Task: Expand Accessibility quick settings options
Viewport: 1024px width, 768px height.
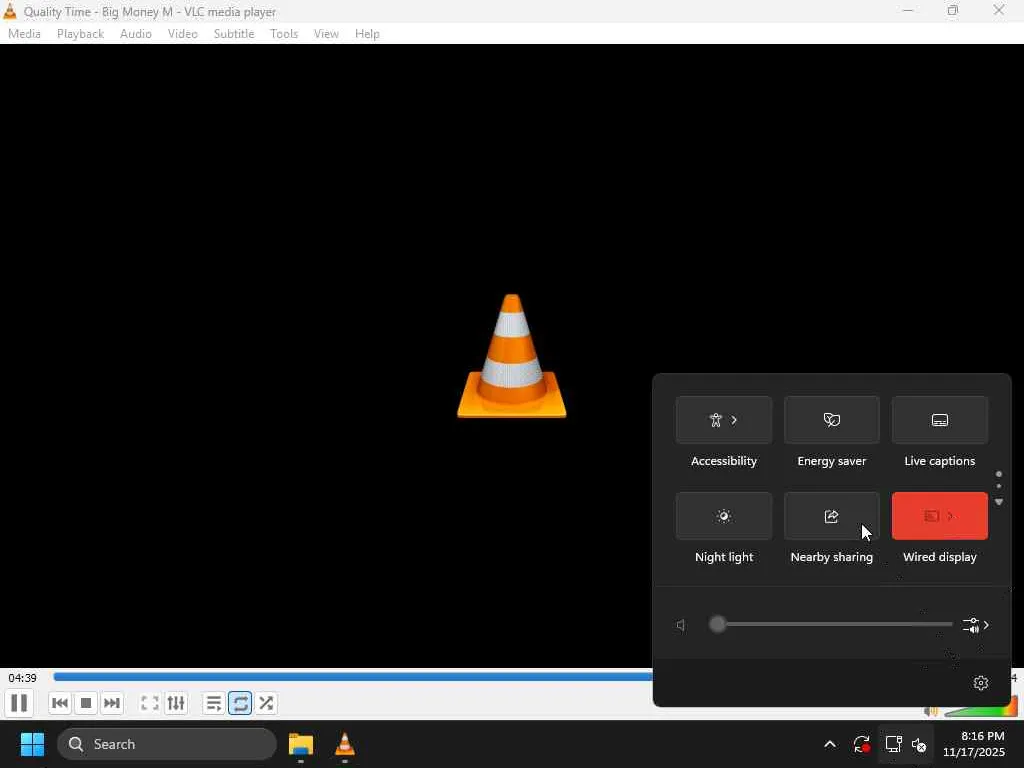Action: tap(724, 420)
